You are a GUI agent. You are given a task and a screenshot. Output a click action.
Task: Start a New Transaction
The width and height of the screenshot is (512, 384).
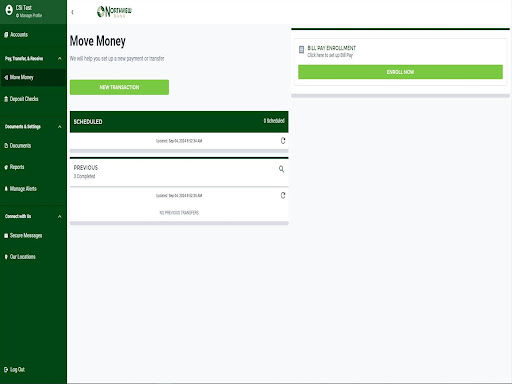[119, 87]
